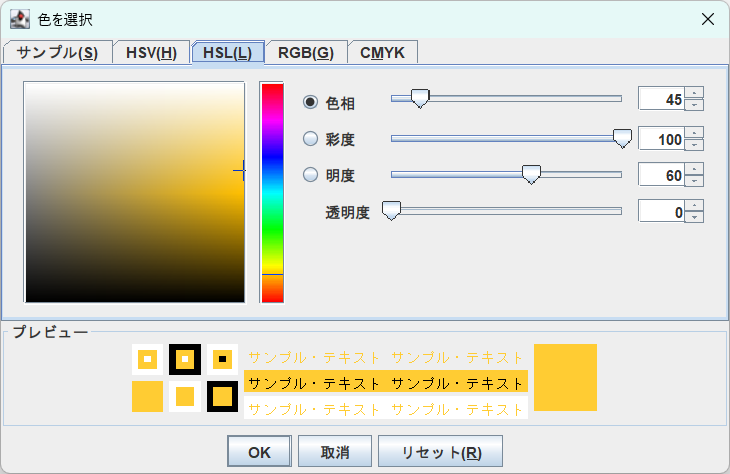
Task: Open the HSV(H) tab
Action: [x=151, y=52]
